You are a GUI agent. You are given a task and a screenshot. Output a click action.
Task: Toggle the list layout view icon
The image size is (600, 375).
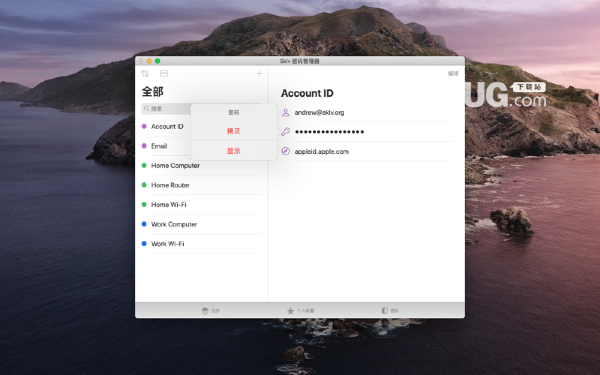point(164,73)
